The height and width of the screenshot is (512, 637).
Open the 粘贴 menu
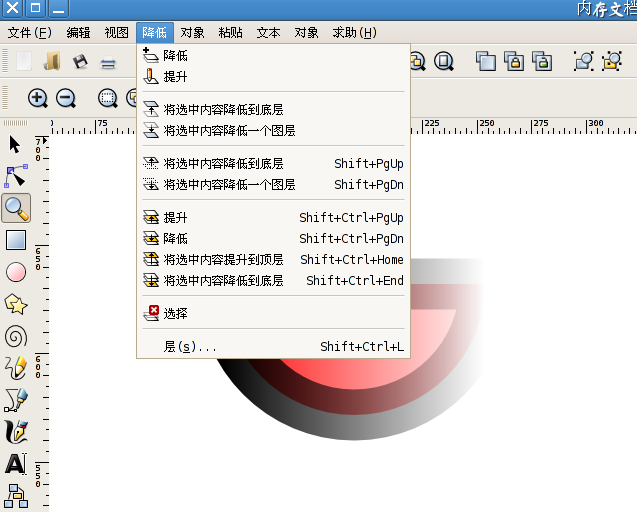pyautogui.click(x=230, y=33)
